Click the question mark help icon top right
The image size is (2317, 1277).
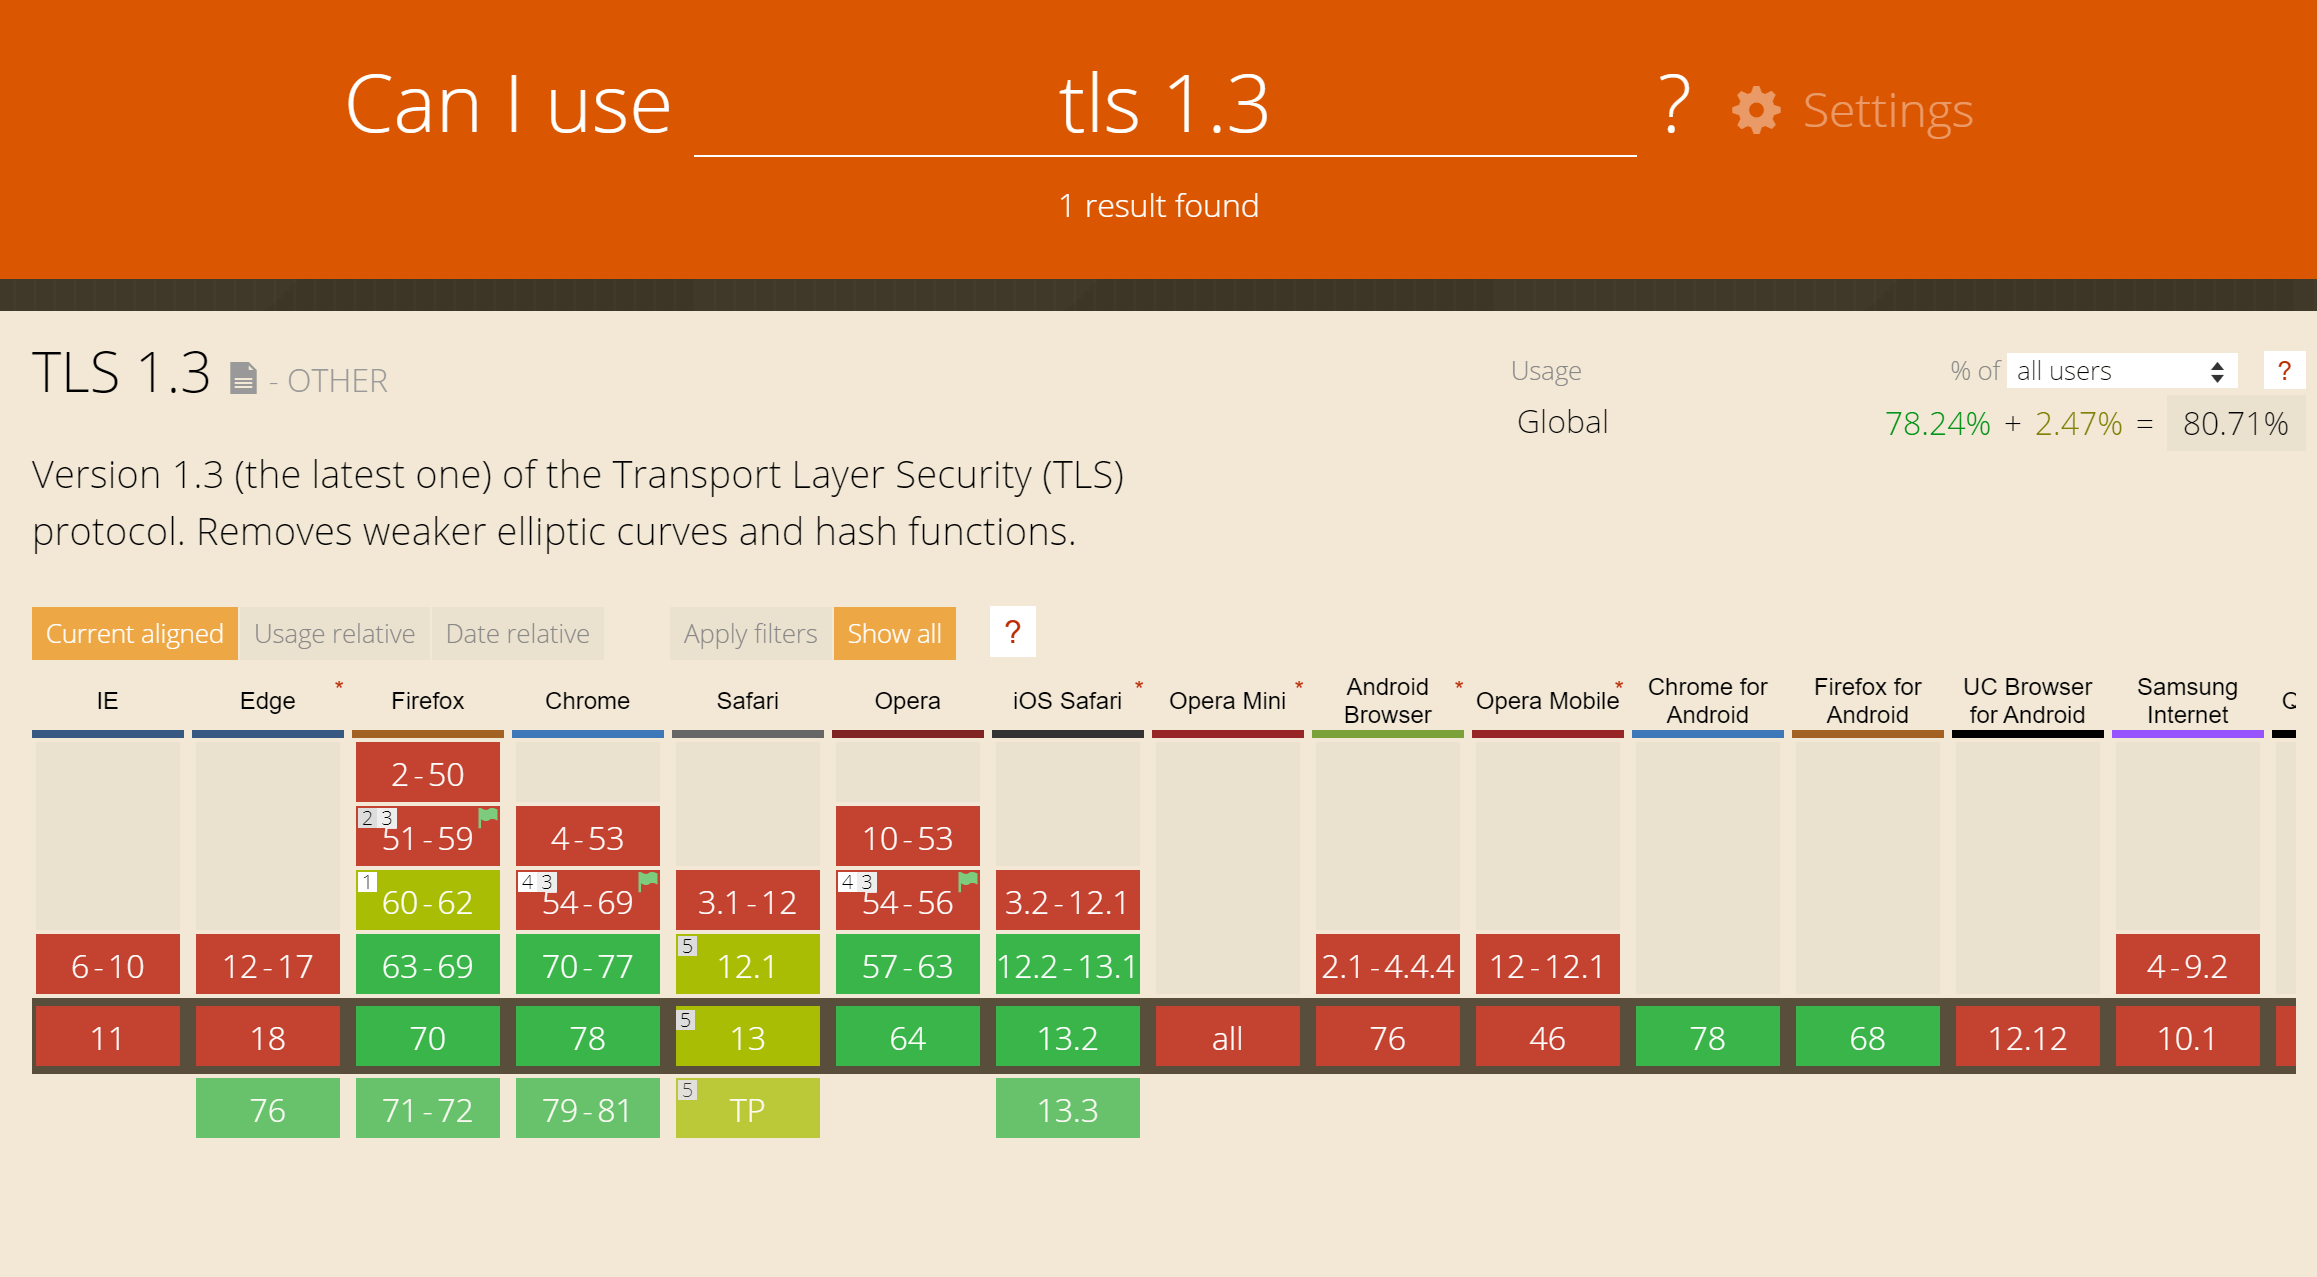(1669, 104)
